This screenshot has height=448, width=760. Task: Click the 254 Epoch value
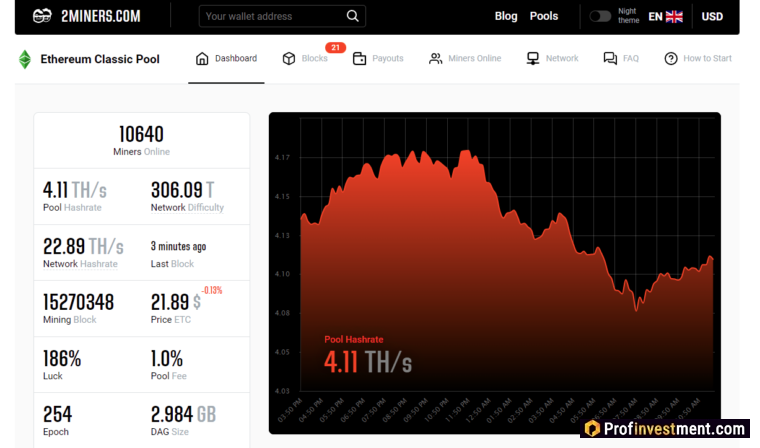click(58, 415)
